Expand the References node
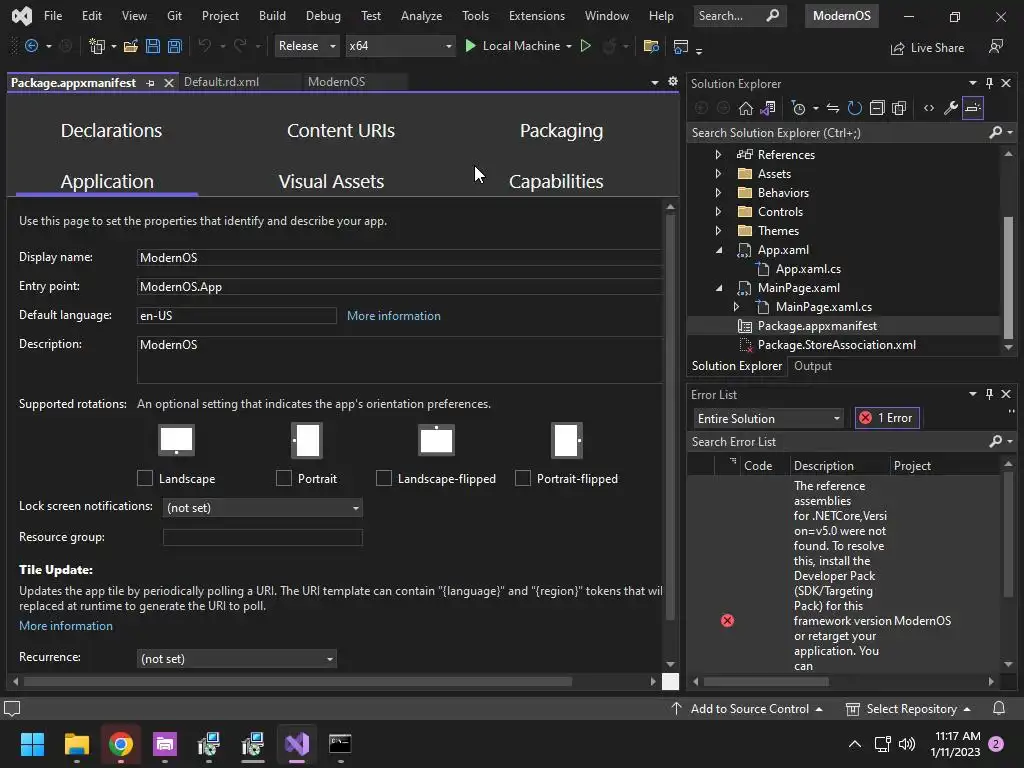This screenshot has height=768, width=1024. click(718, 155)
